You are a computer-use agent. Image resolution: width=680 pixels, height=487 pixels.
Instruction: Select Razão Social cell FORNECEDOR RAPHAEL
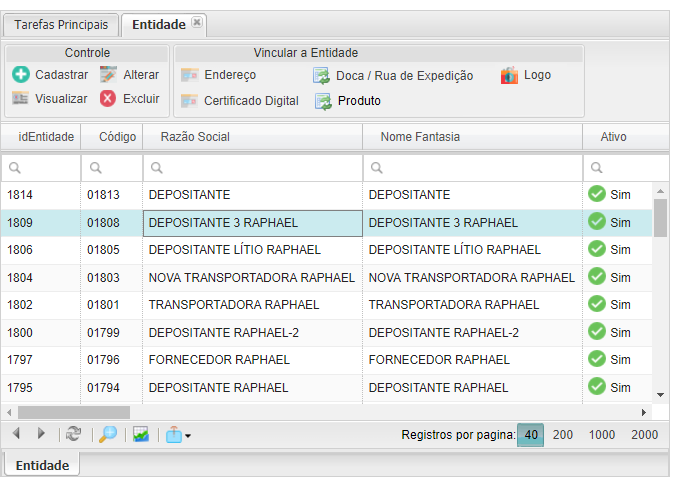(x=253, y=360)
